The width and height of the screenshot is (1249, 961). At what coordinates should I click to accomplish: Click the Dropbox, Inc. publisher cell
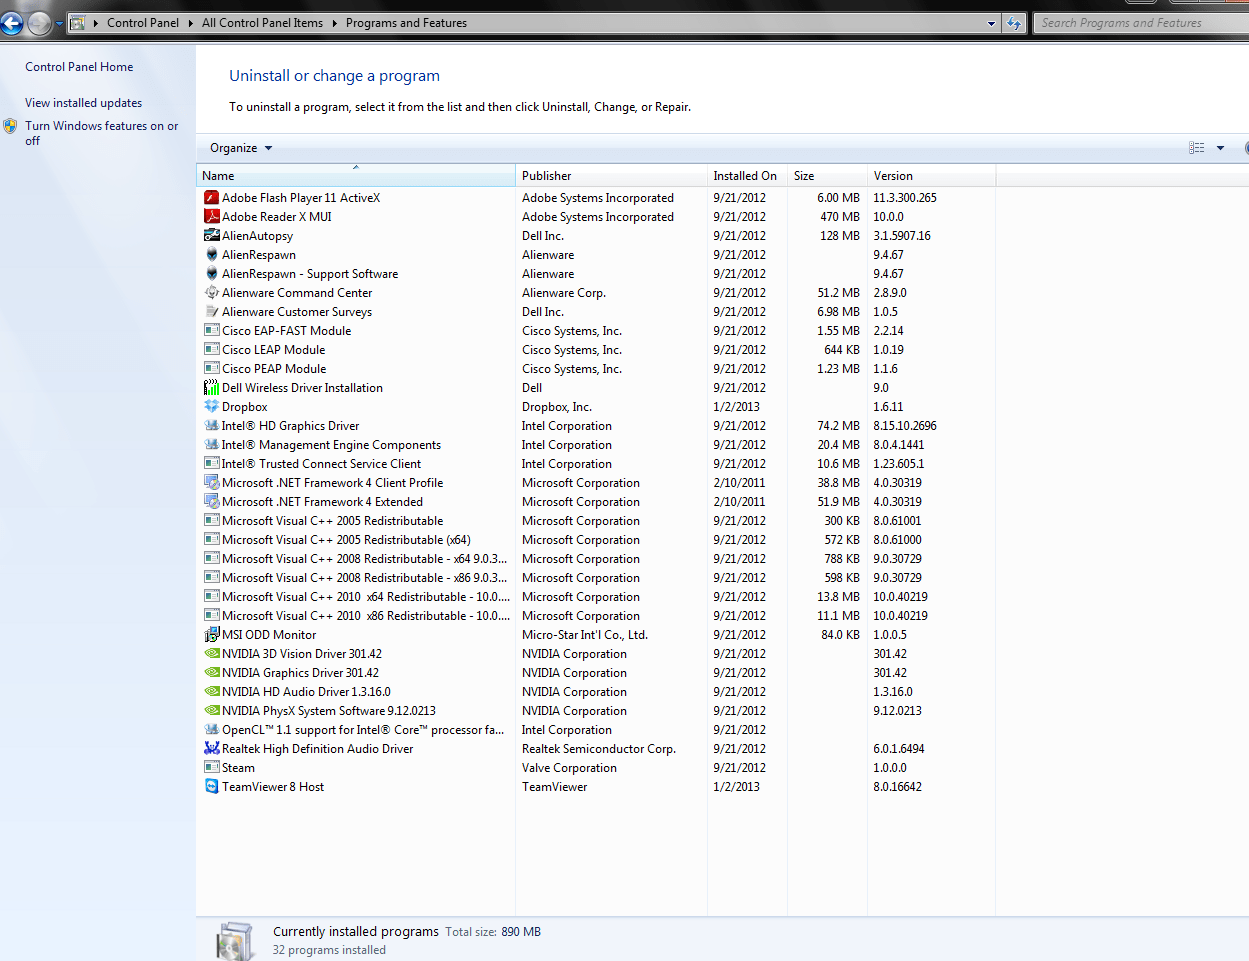pyautogui.click(x=557, y=407)
